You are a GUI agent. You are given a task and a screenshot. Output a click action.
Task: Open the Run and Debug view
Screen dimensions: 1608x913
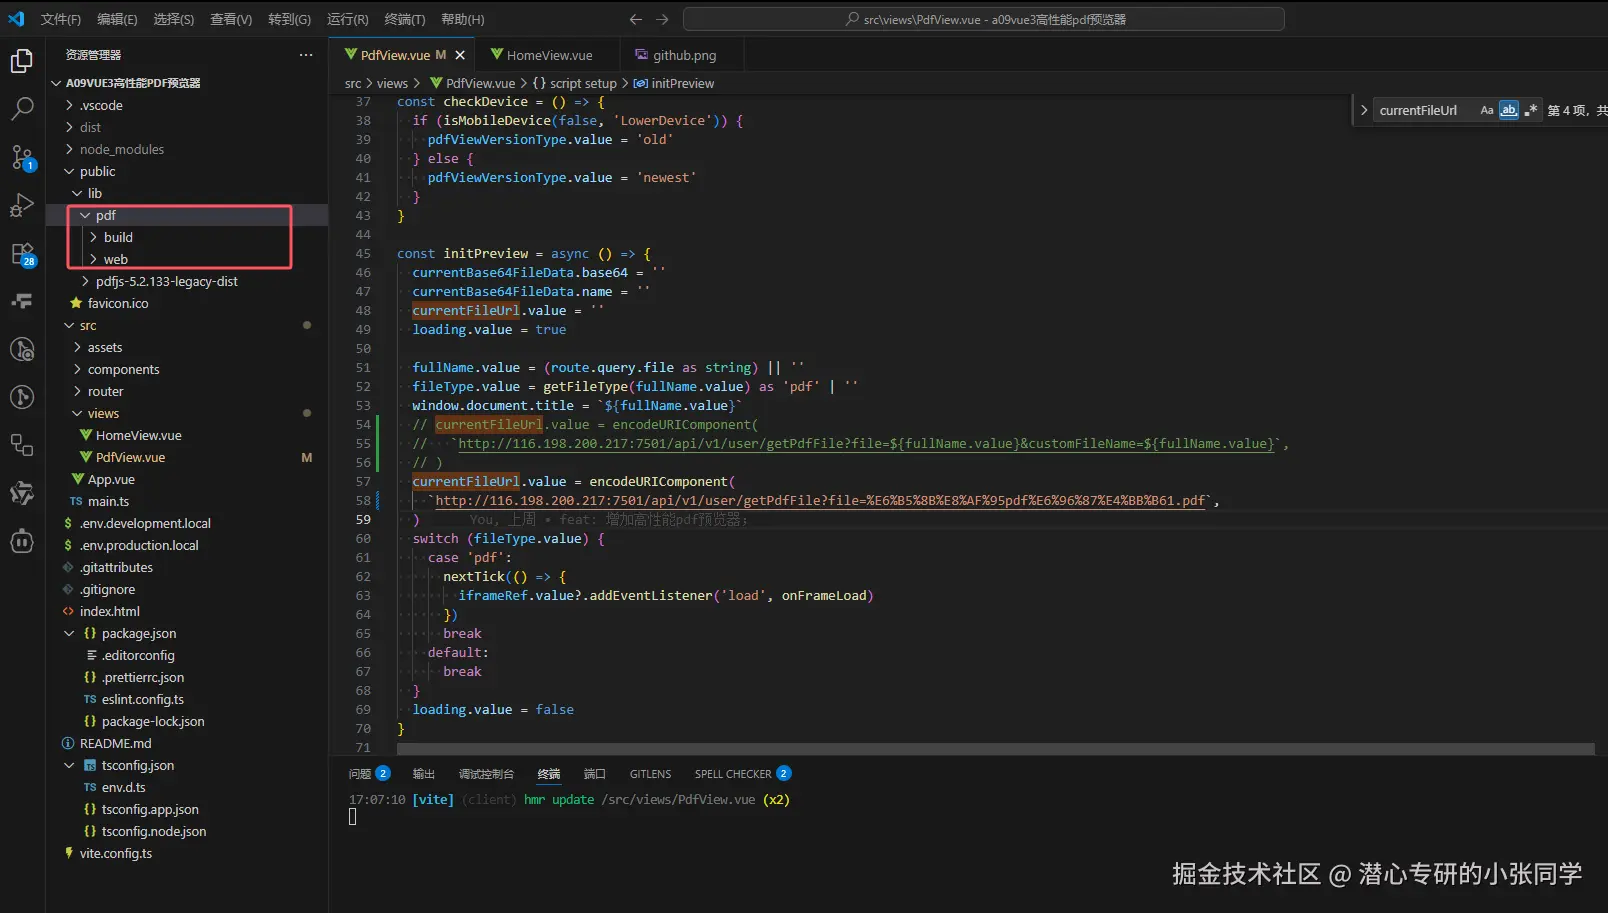pos(21,205)
